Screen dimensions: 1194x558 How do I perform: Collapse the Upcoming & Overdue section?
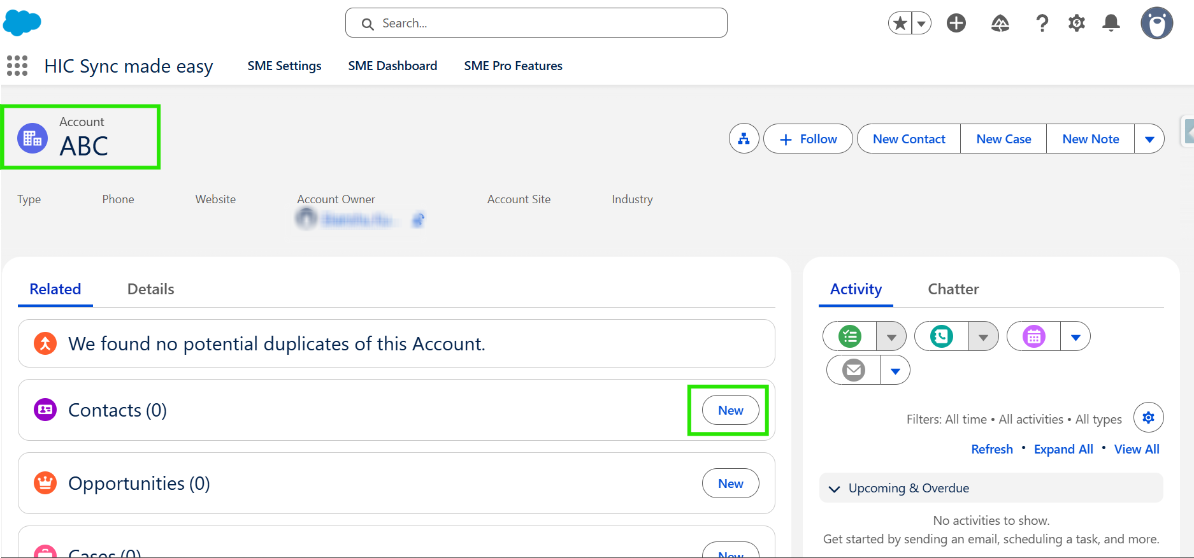835,488
